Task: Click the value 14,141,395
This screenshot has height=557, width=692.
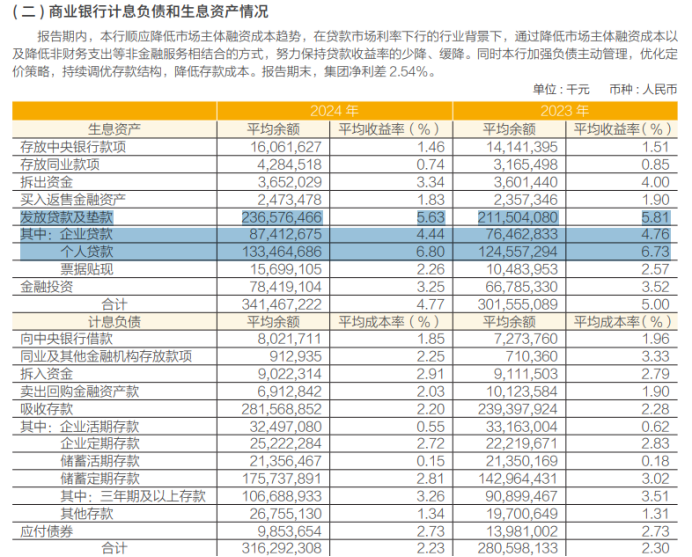Action: coord(522,147)
